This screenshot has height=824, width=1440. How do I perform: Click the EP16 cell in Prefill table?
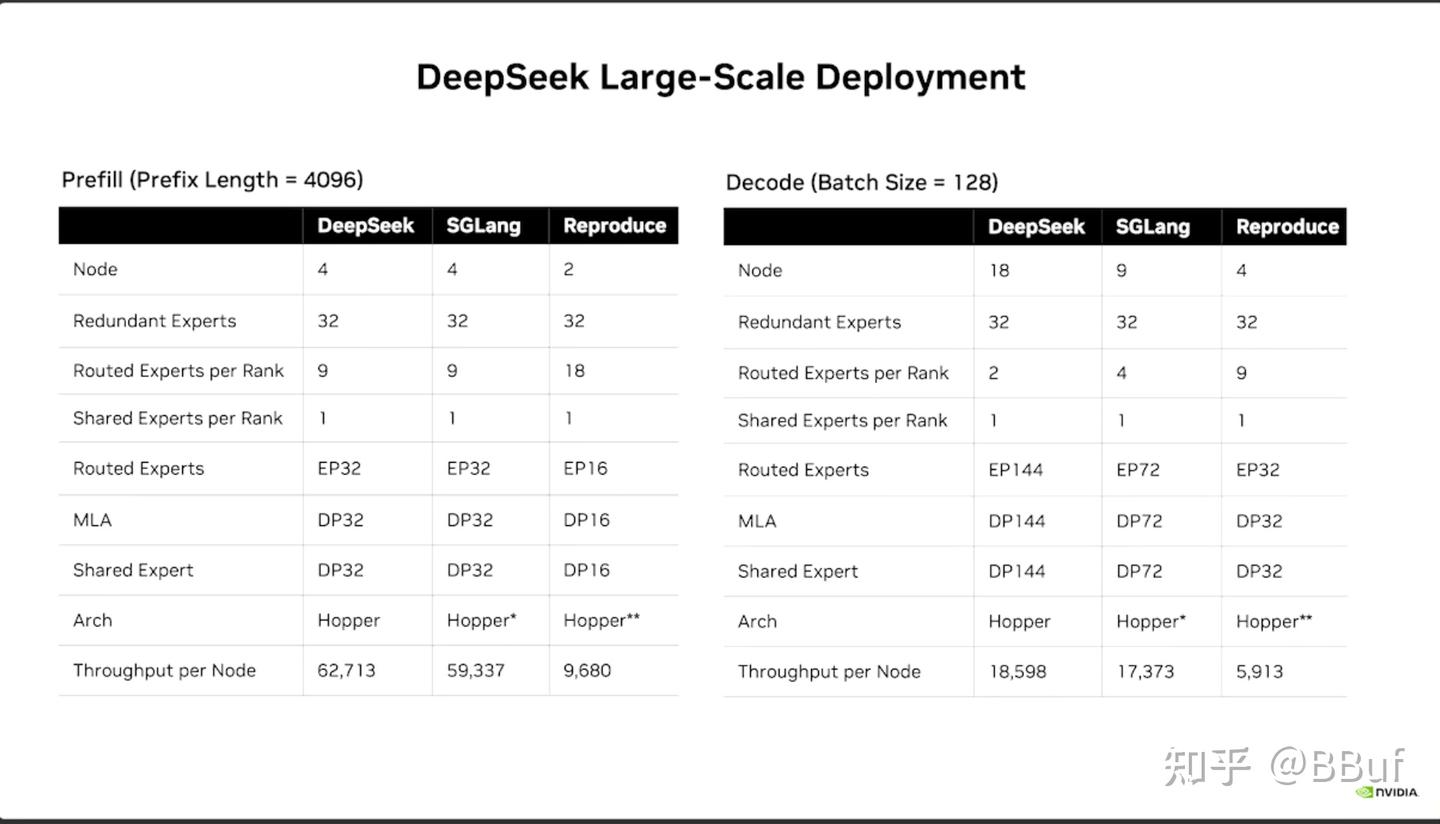(x=585, y=468)
